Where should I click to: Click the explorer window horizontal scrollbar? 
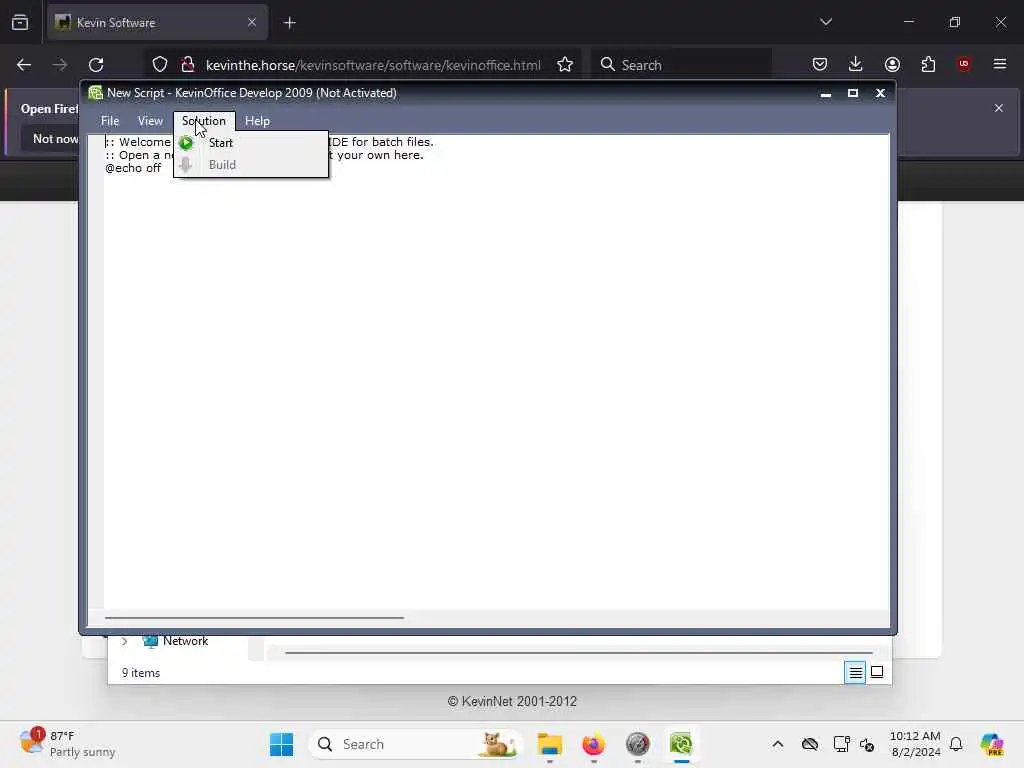coord(579,652)
